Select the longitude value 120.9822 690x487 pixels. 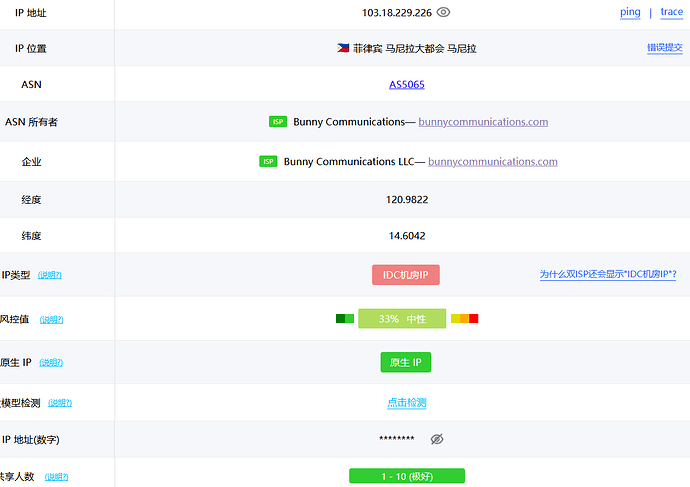[x=407, y=200]
